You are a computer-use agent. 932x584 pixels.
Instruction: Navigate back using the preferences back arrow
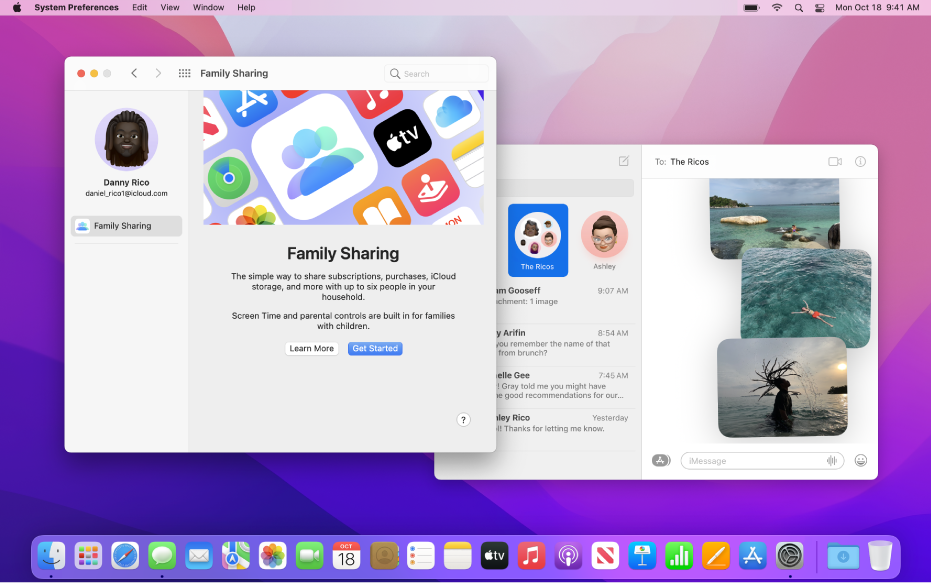pos(134,73)
